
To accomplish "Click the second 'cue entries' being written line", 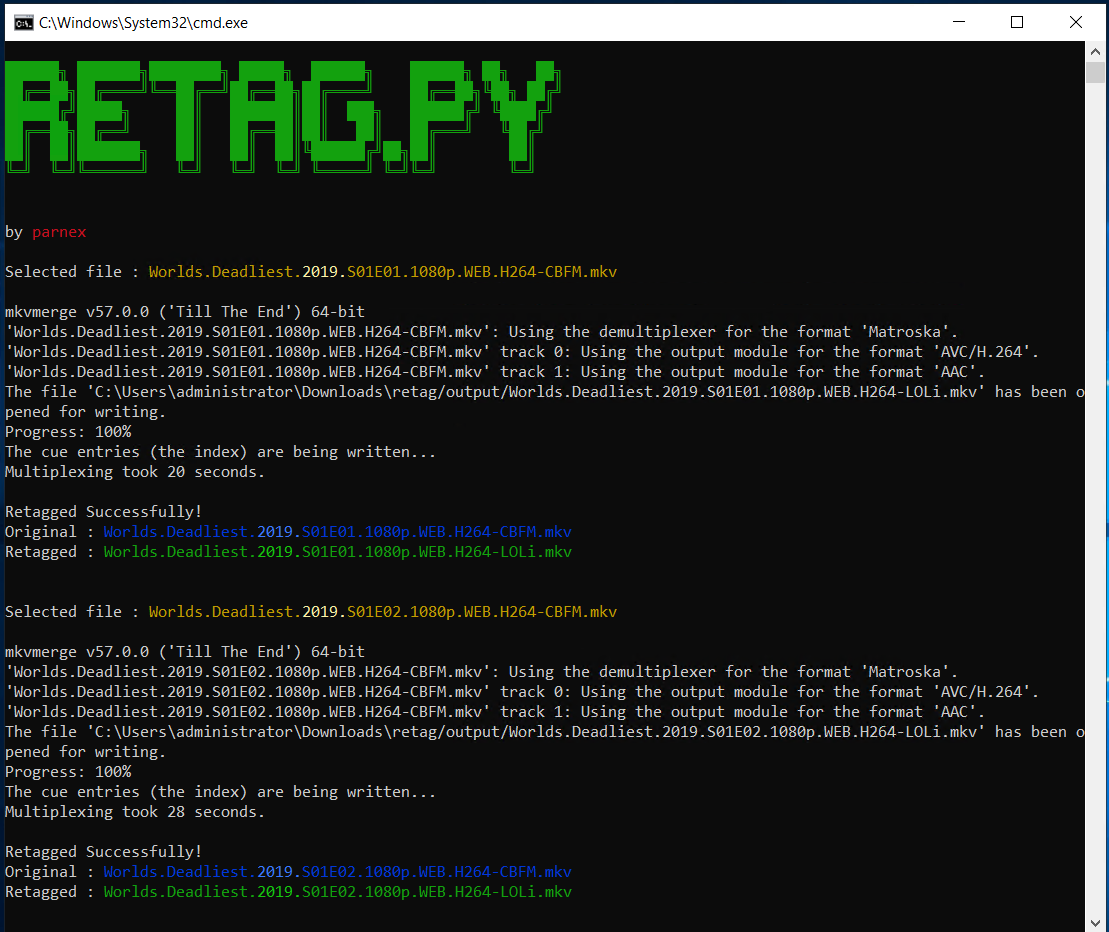I will point(221,792).
